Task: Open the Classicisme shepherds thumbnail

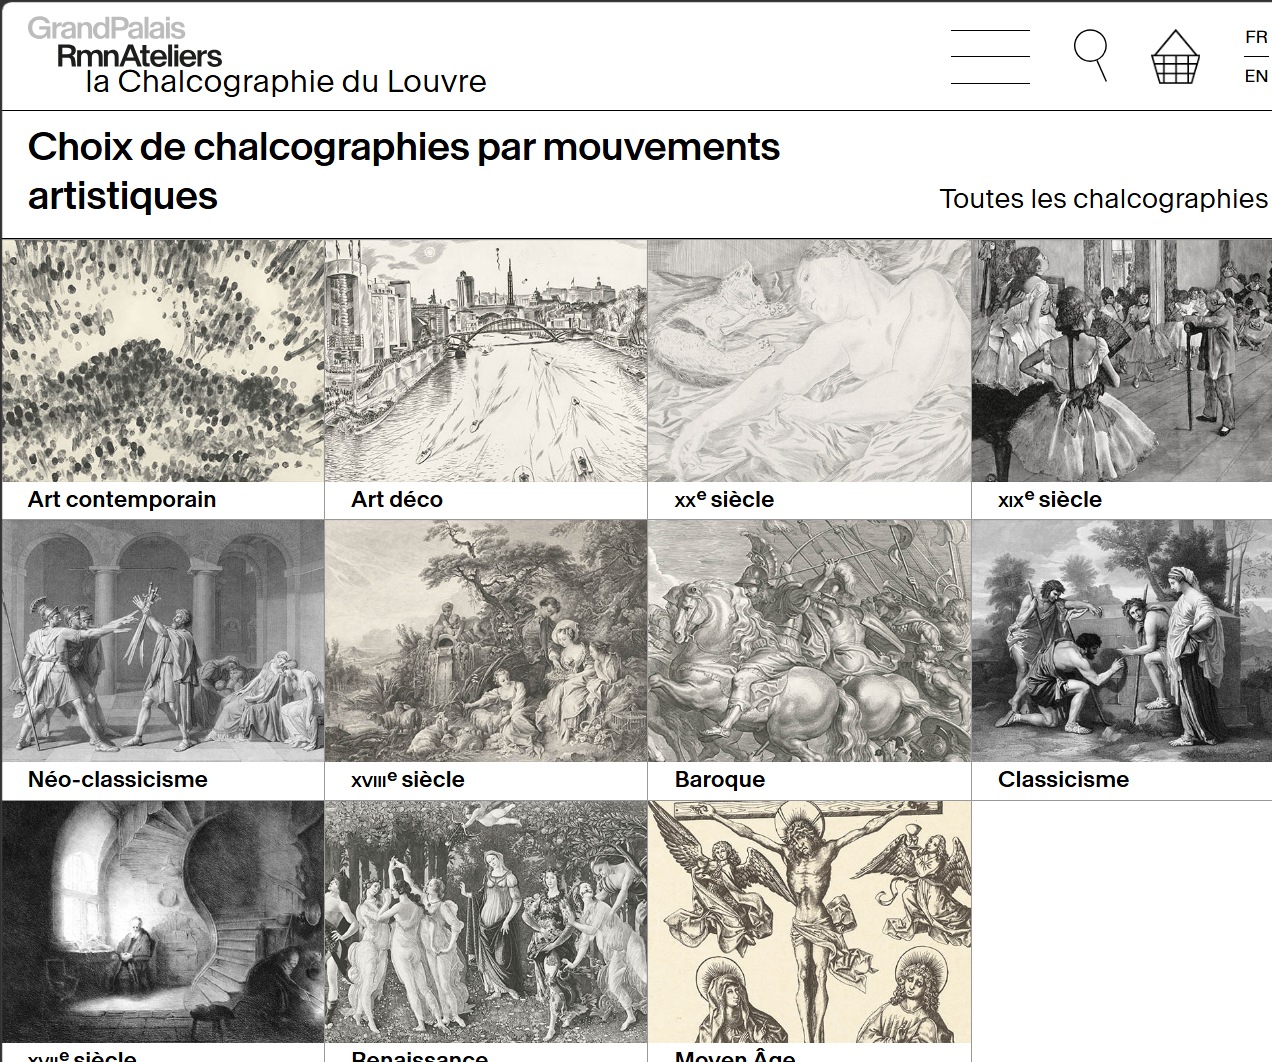Action: tap(1122, 640)
